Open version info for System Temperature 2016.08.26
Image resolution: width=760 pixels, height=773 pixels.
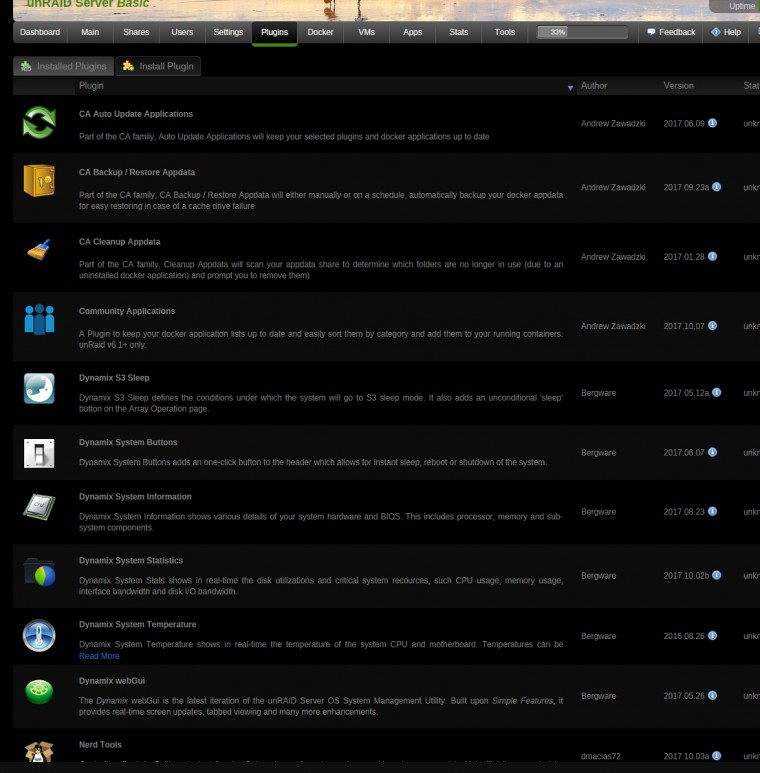tap(713, 635)
